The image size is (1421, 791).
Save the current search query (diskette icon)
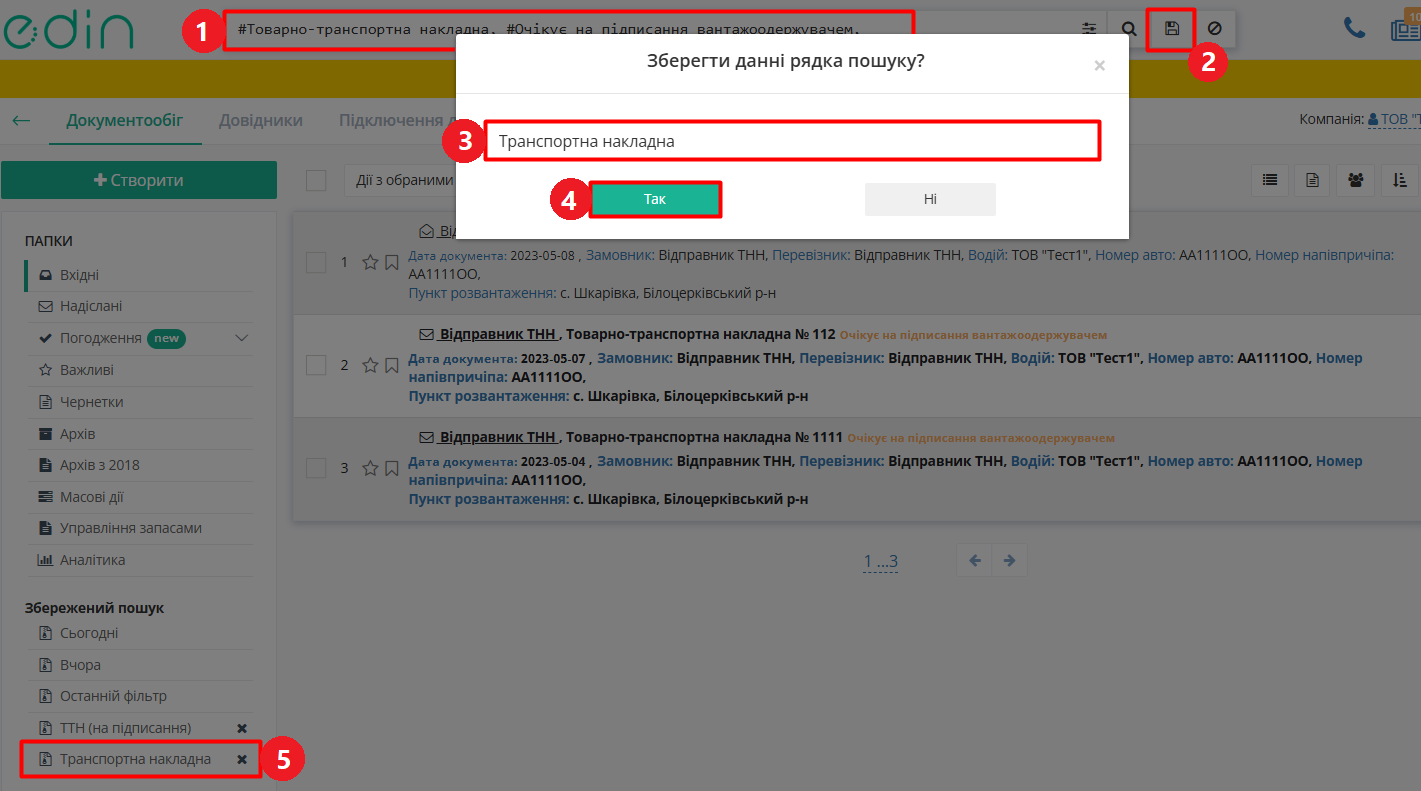click(x=1170, y=28)
